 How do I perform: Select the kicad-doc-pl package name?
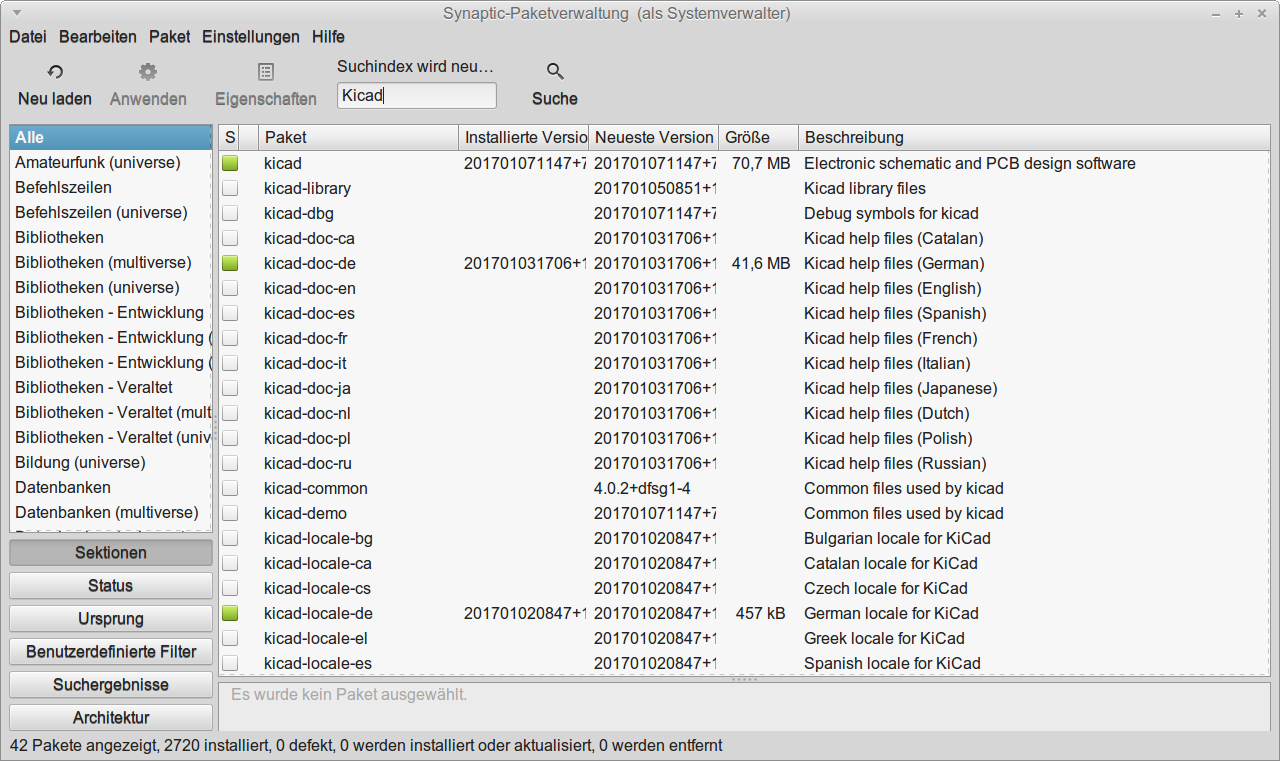point(307,438)
